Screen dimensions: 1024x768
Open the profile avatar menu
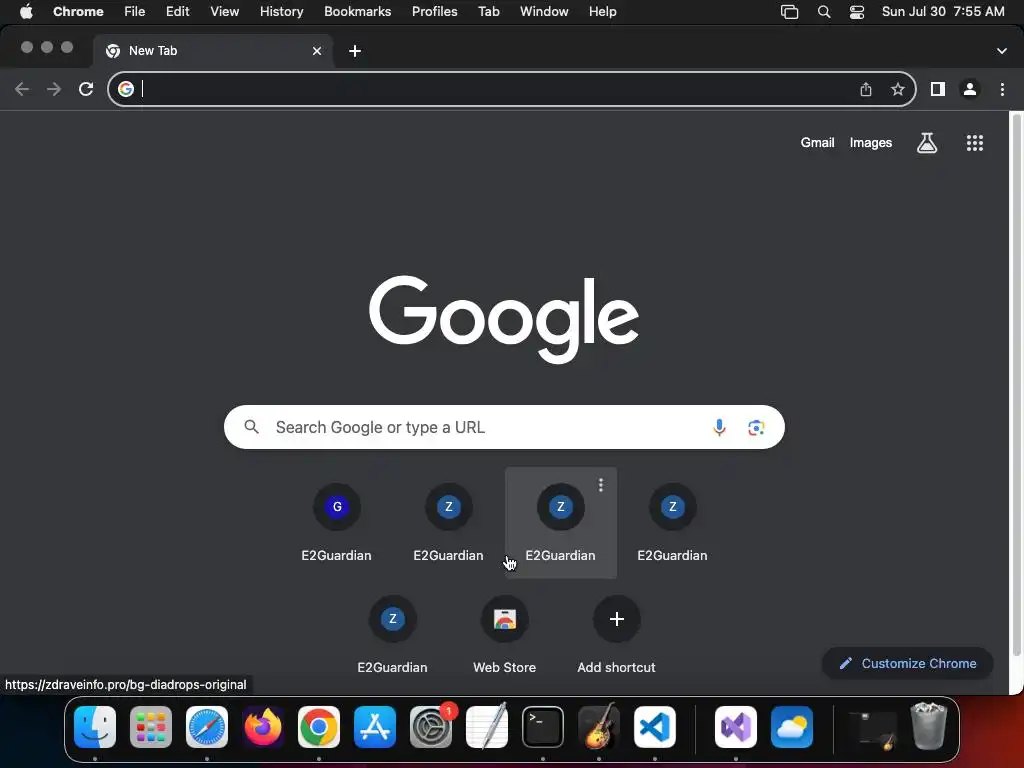970,89
